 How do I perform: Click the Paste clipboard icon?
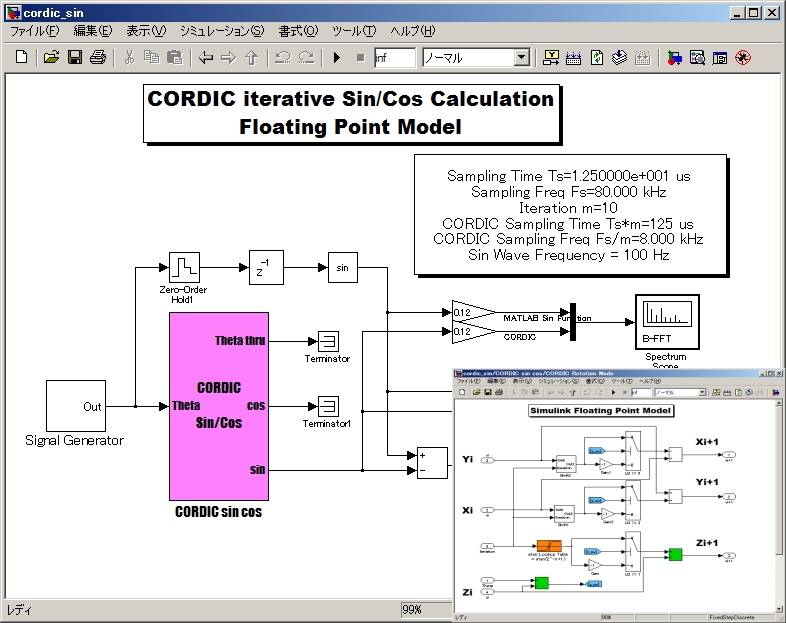[174, 58]
